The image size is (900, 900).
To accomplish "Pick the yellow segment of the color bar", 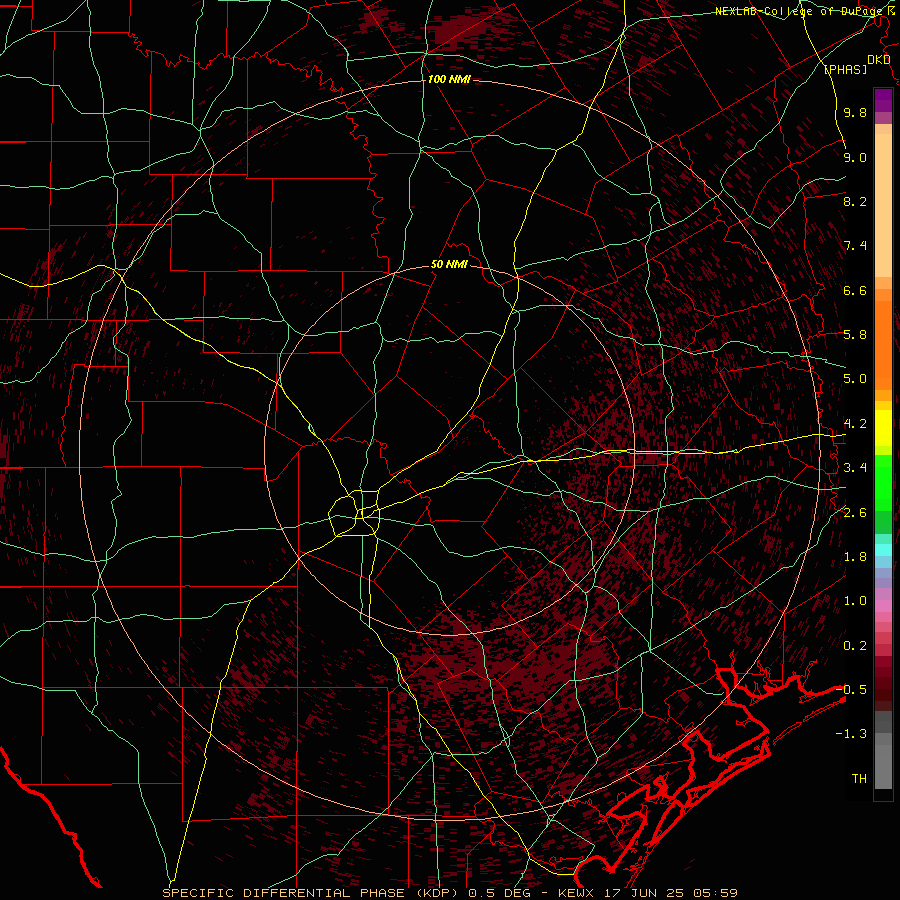I will [883, 428].
